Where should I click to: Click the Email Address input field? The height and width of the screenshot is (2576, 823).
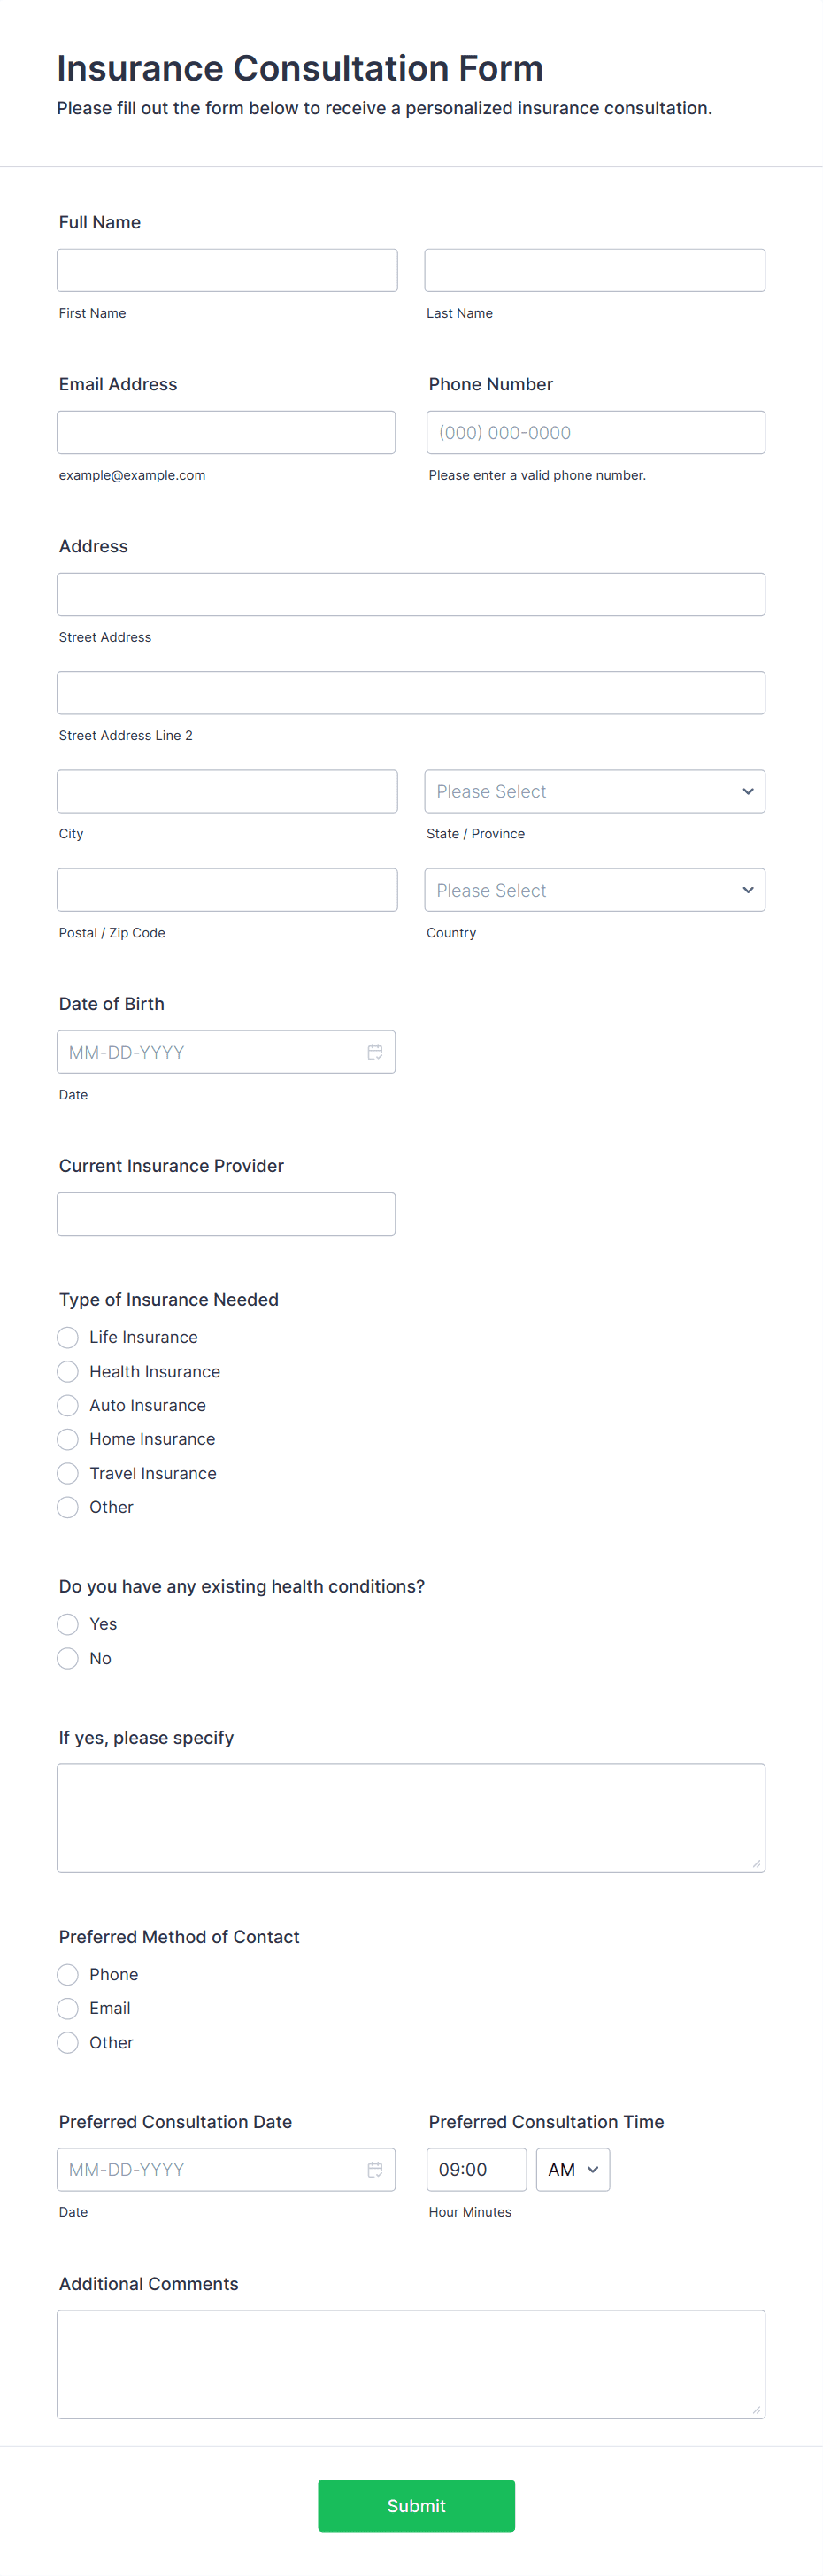[x=226, y=432]
